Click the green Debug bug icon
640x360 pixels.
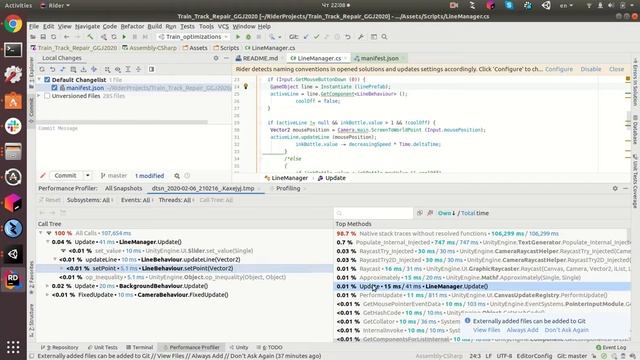[x=248, y=37]
